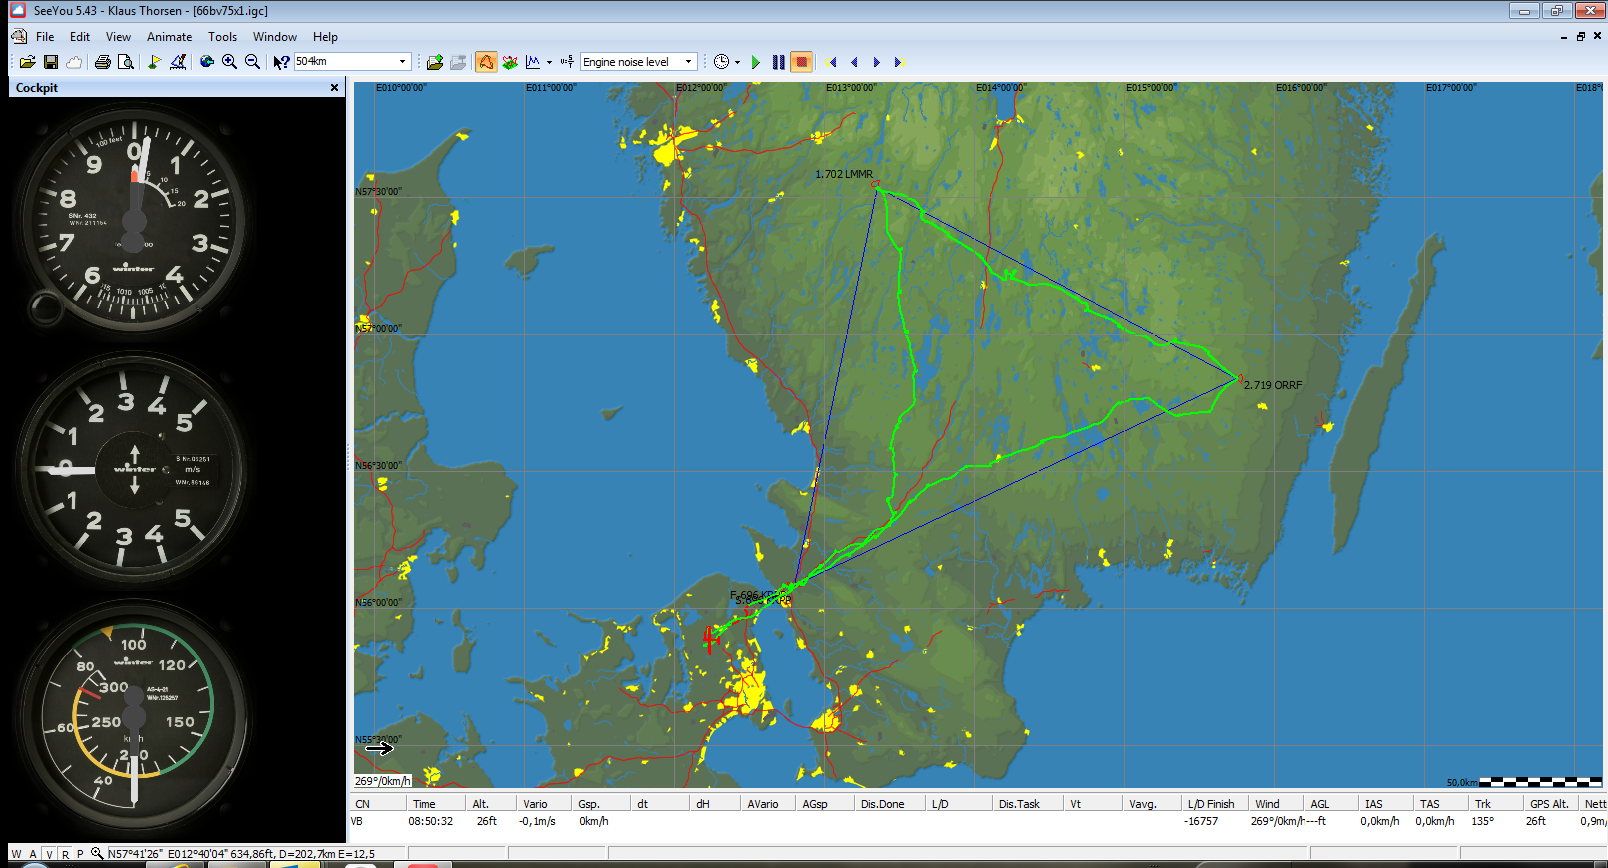Click the greyed-out folder icon in toolbar
The width and height of the screenshot is (1608, 868).
[458, 62]
